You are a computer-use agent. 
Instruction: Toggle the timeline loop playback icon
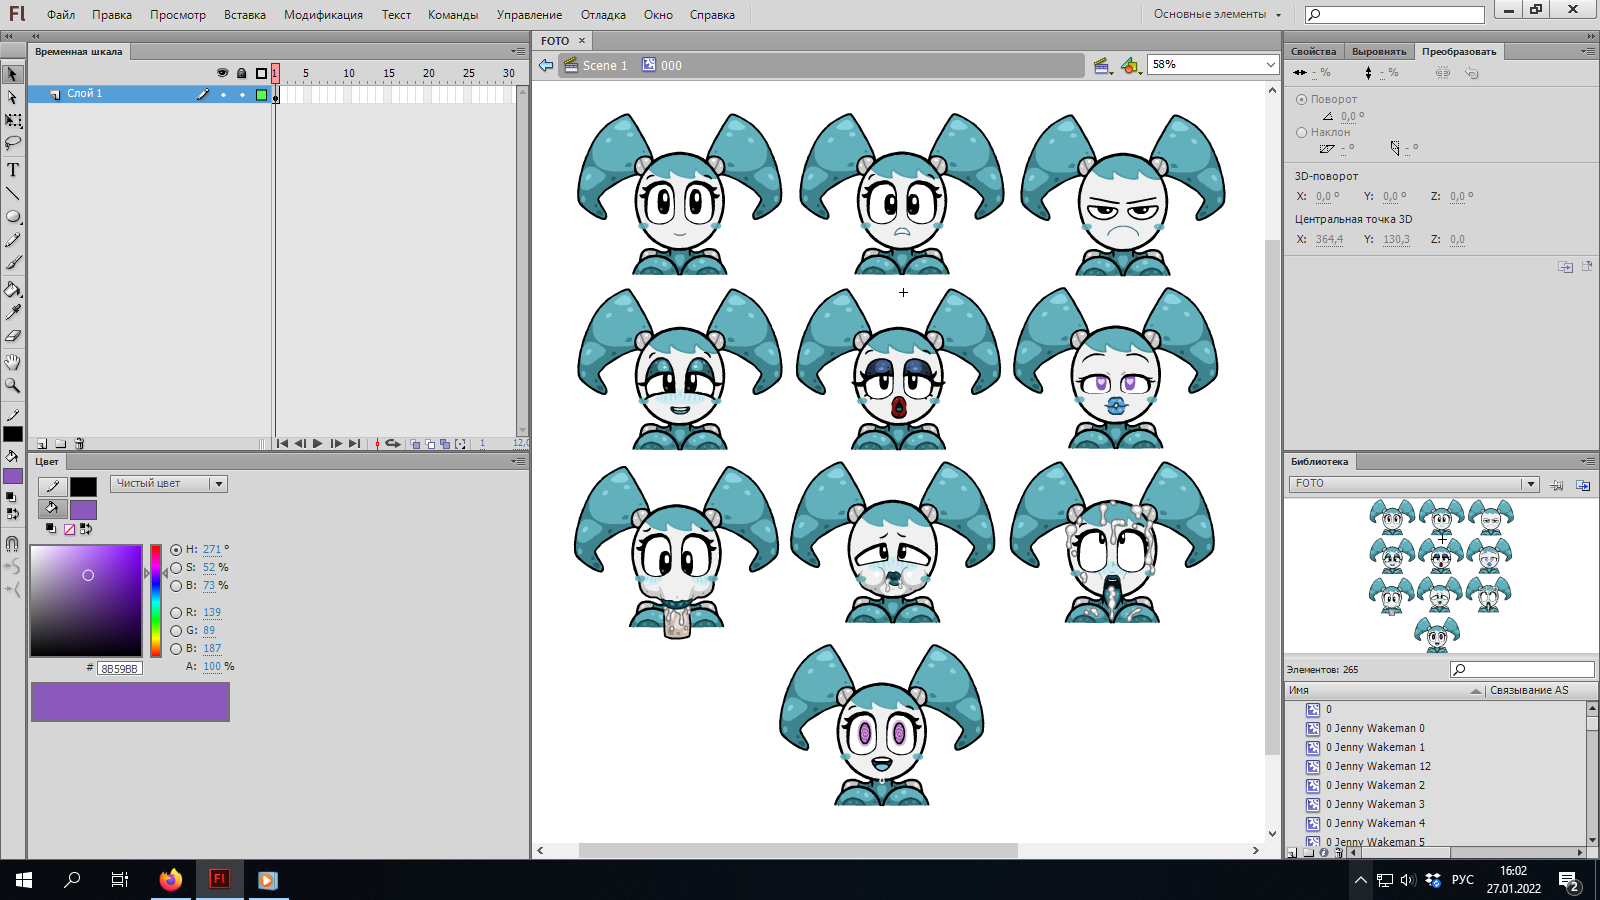[393, 444]
